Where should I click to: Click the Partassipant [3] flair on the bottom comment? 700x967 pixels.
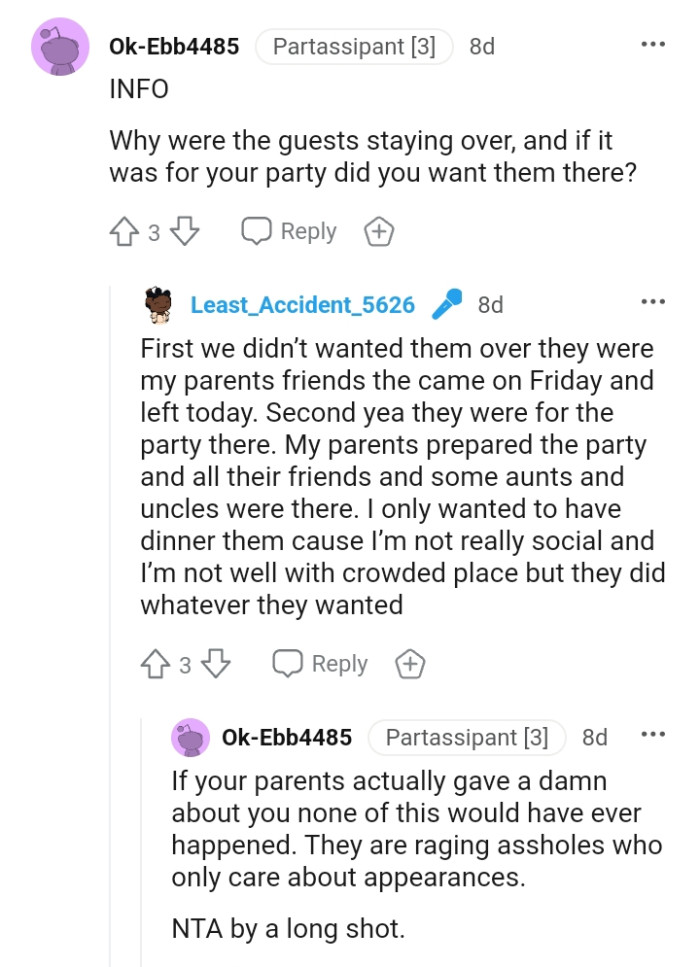(467, 737)
